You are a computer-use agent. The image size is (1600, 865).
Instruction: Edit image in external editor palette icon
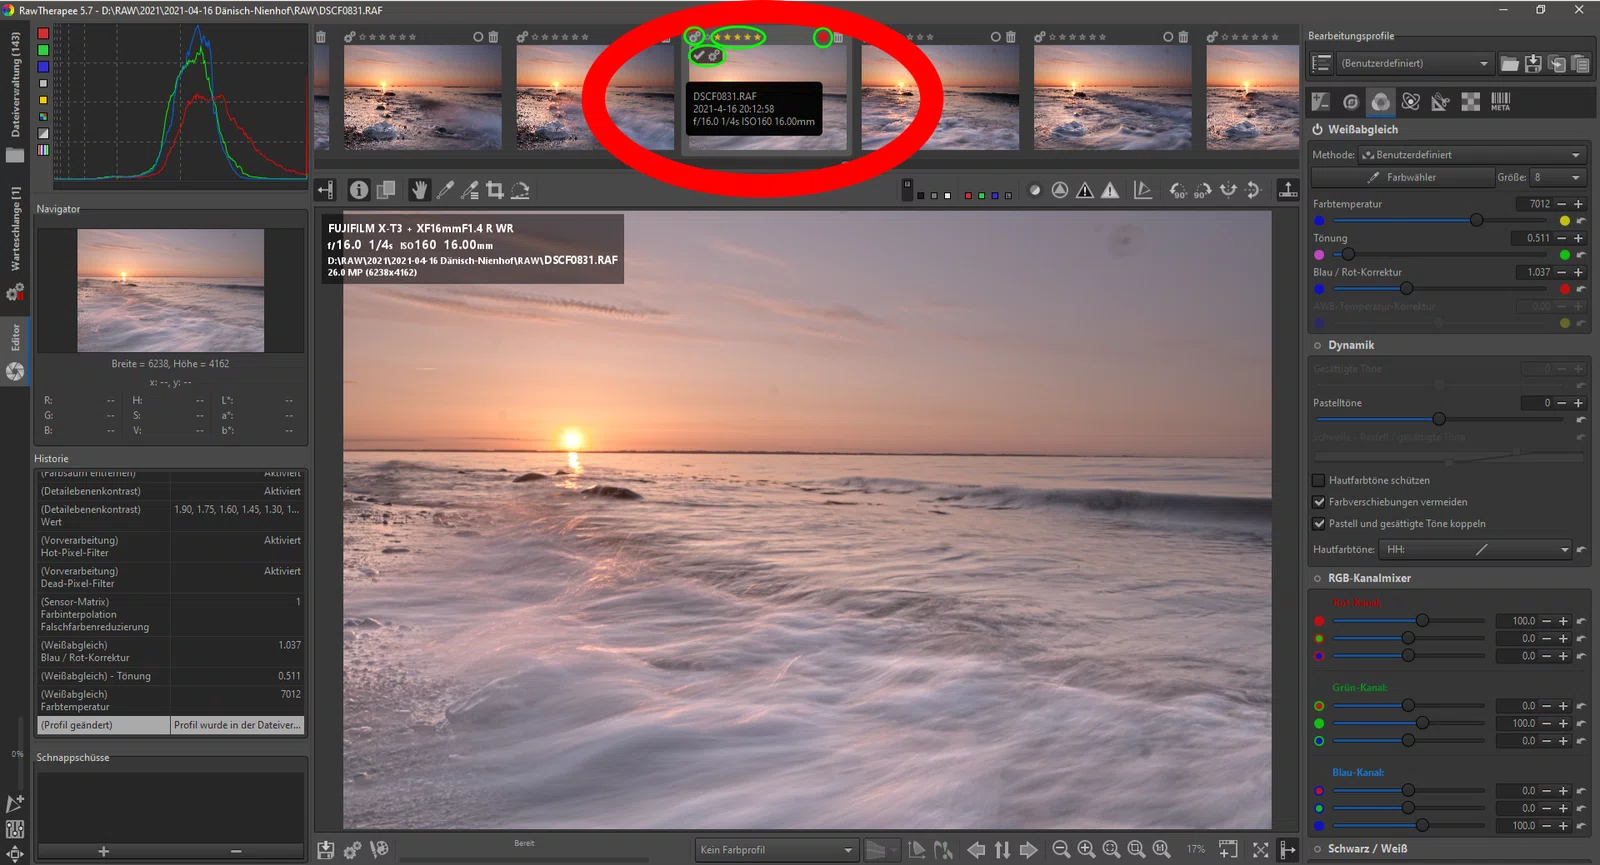tap(379, 850)
